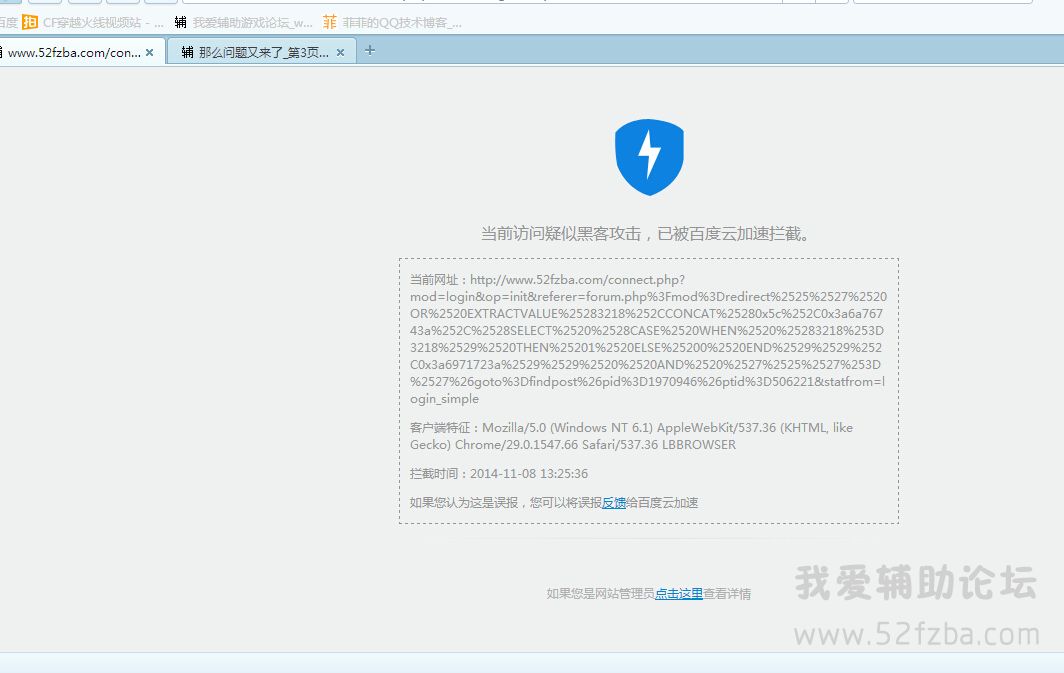The image size is (1064, 673).
Task: Click the 如果您是网站管理员 text
Action: click(600, 593)
